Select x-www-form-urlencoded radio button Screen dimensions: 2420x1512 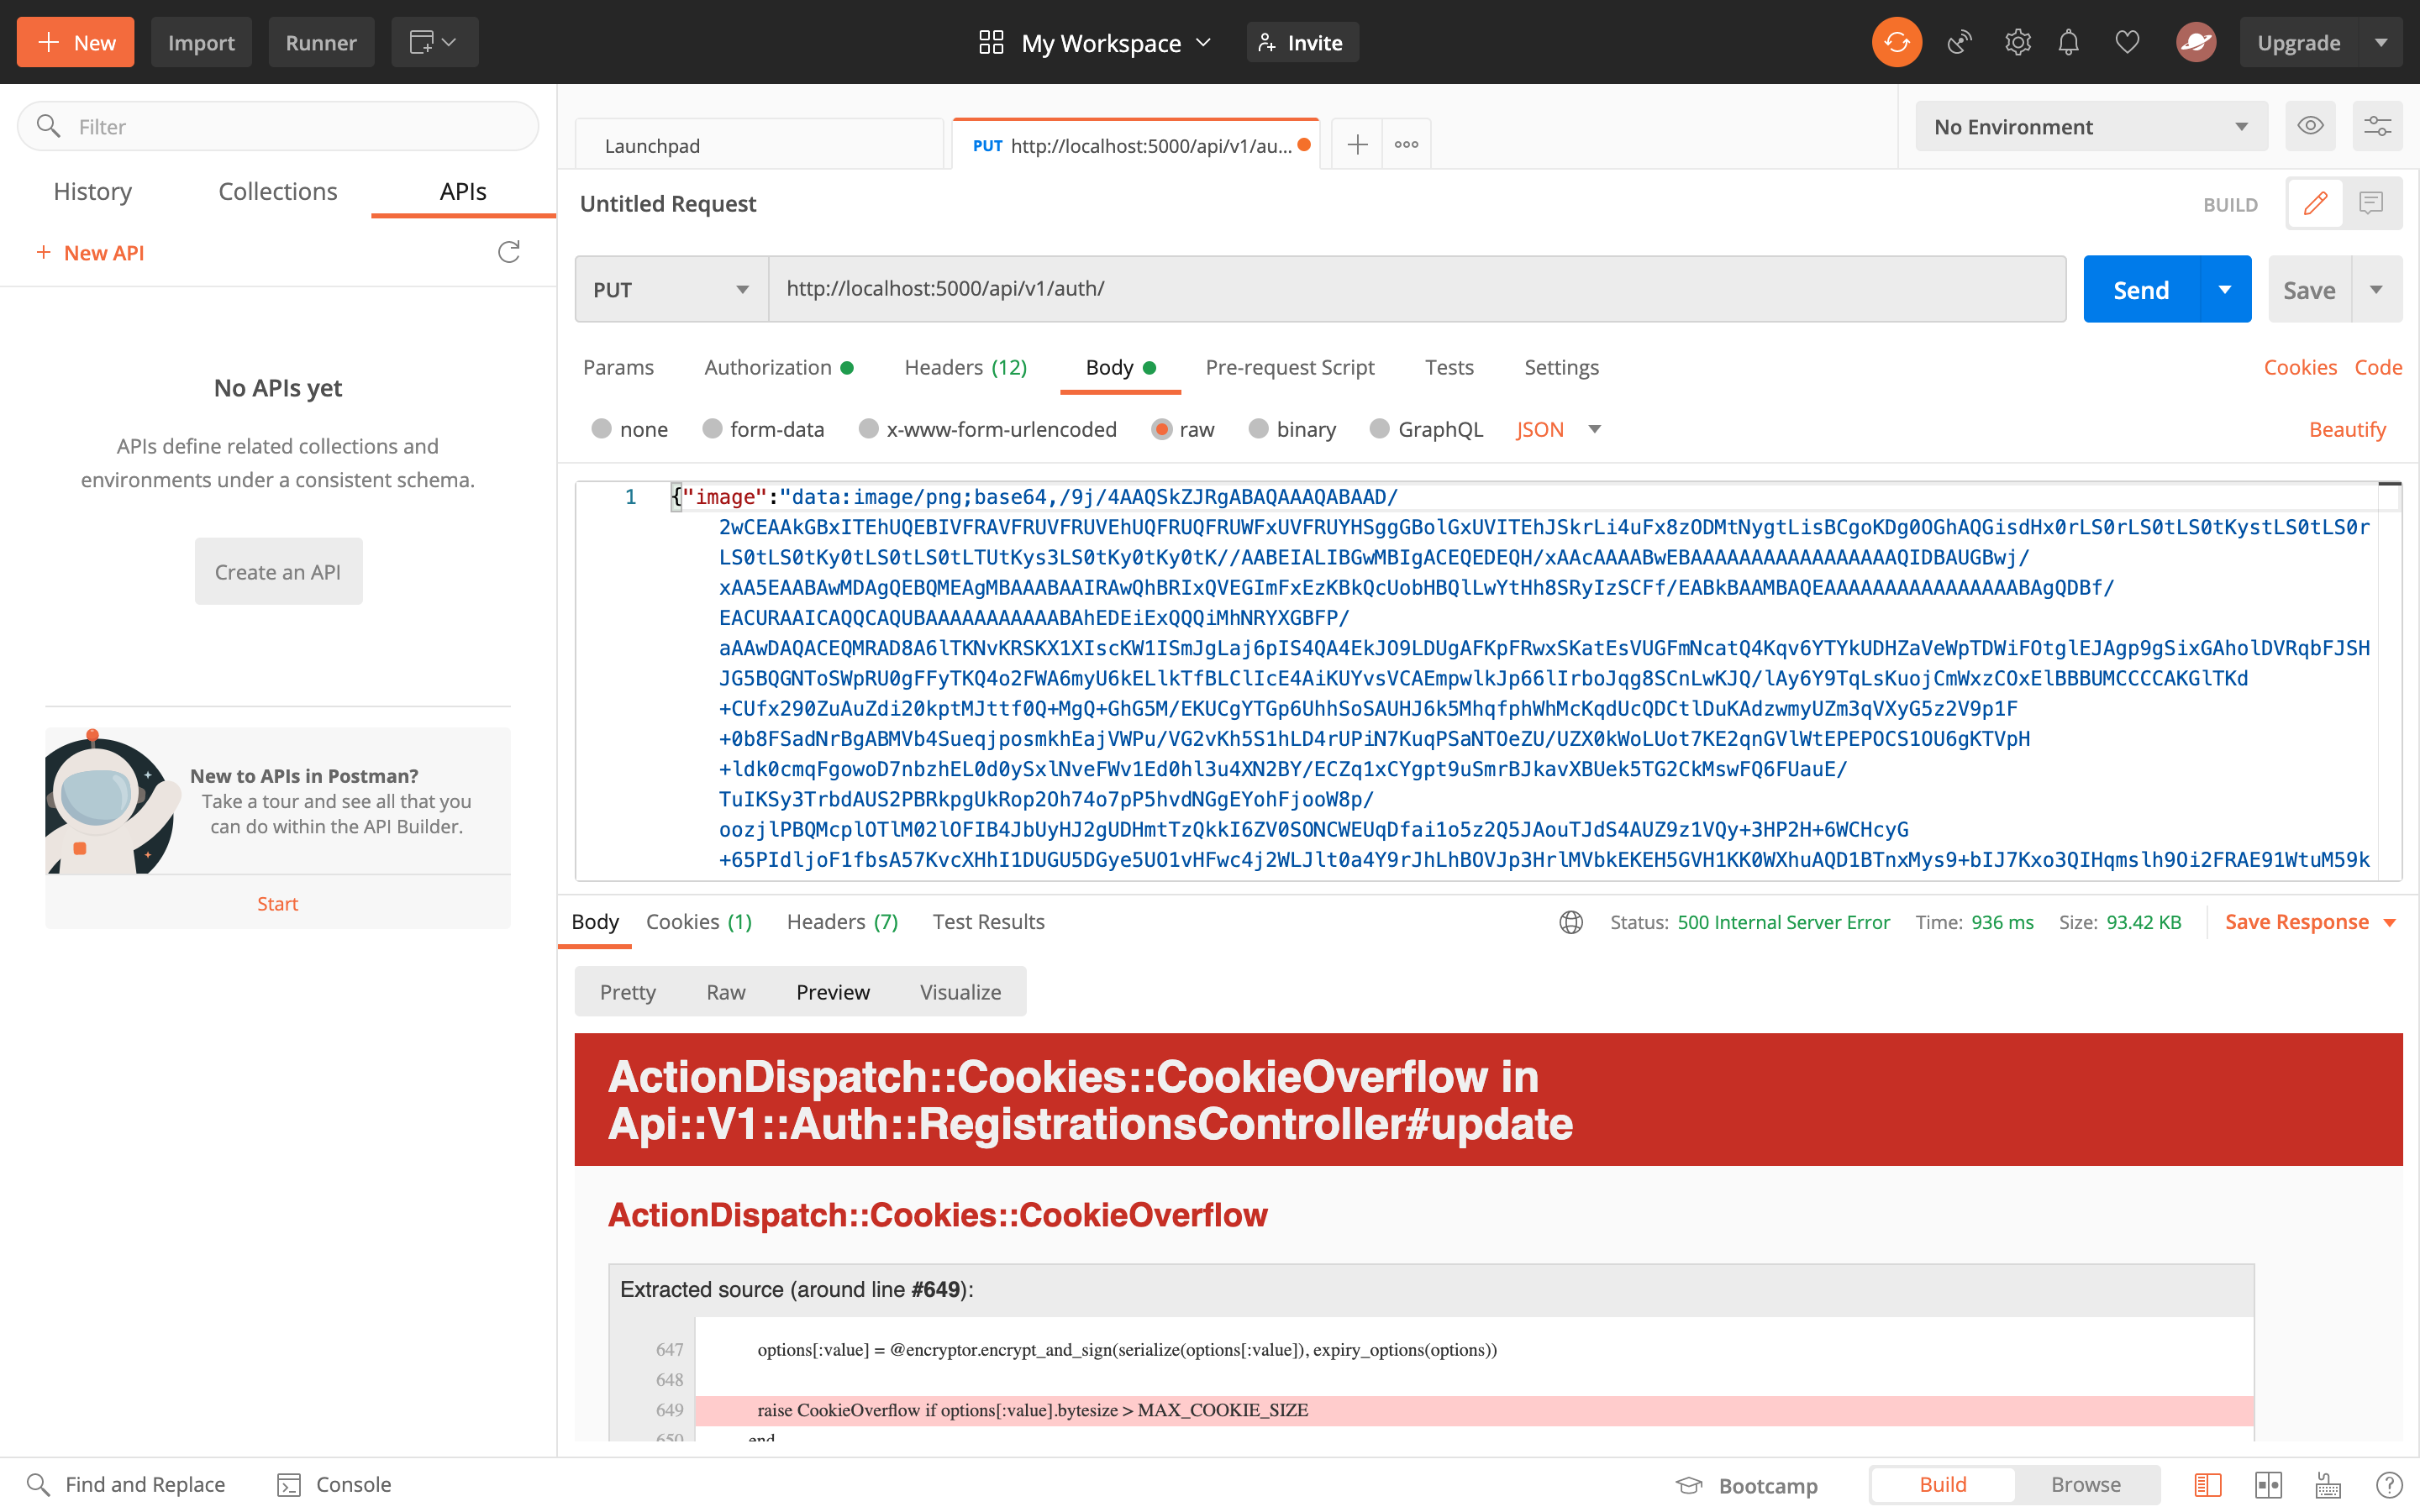pyautogui.click(x=868, y=428)
